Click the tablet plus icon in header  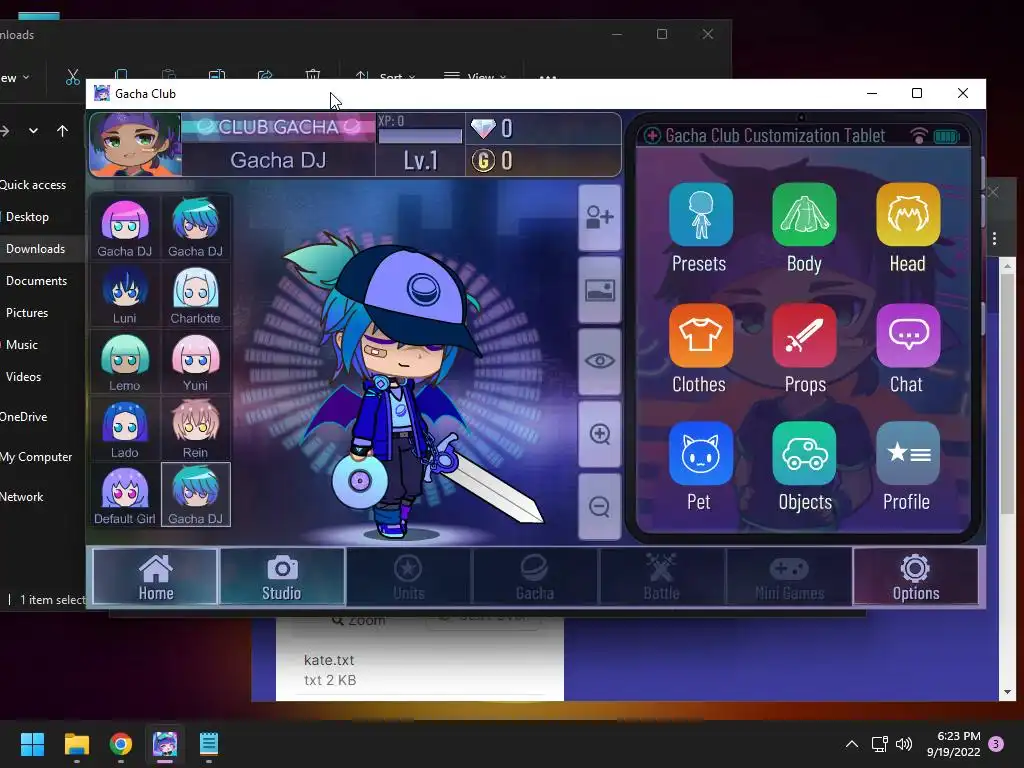[x=652, y=136]
